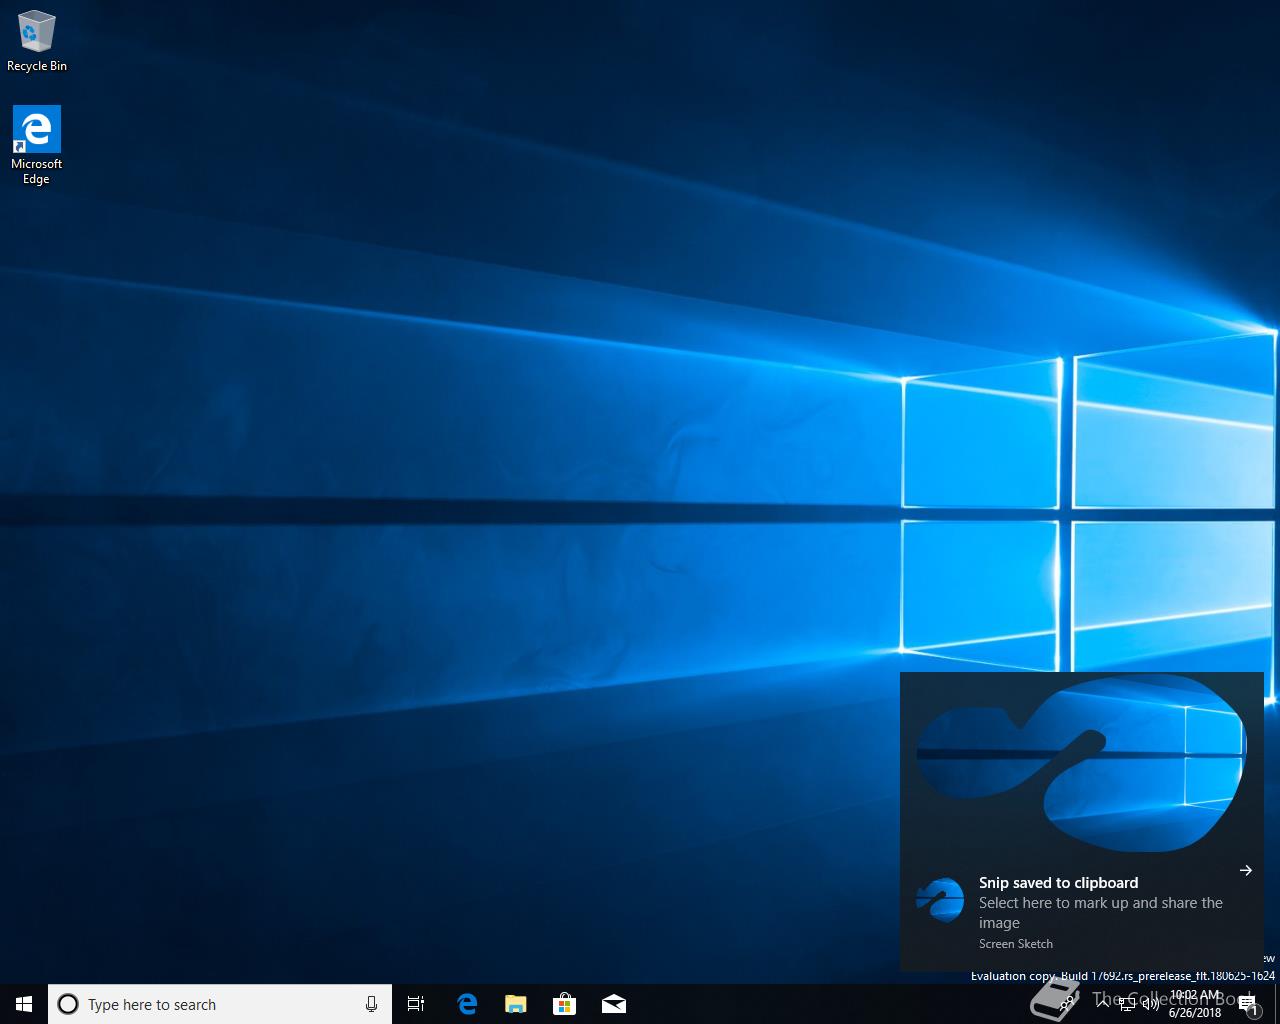1280x1024 pixels.
Task: Open Mail app from taskbar
Action: click(x=614, y=1004)
